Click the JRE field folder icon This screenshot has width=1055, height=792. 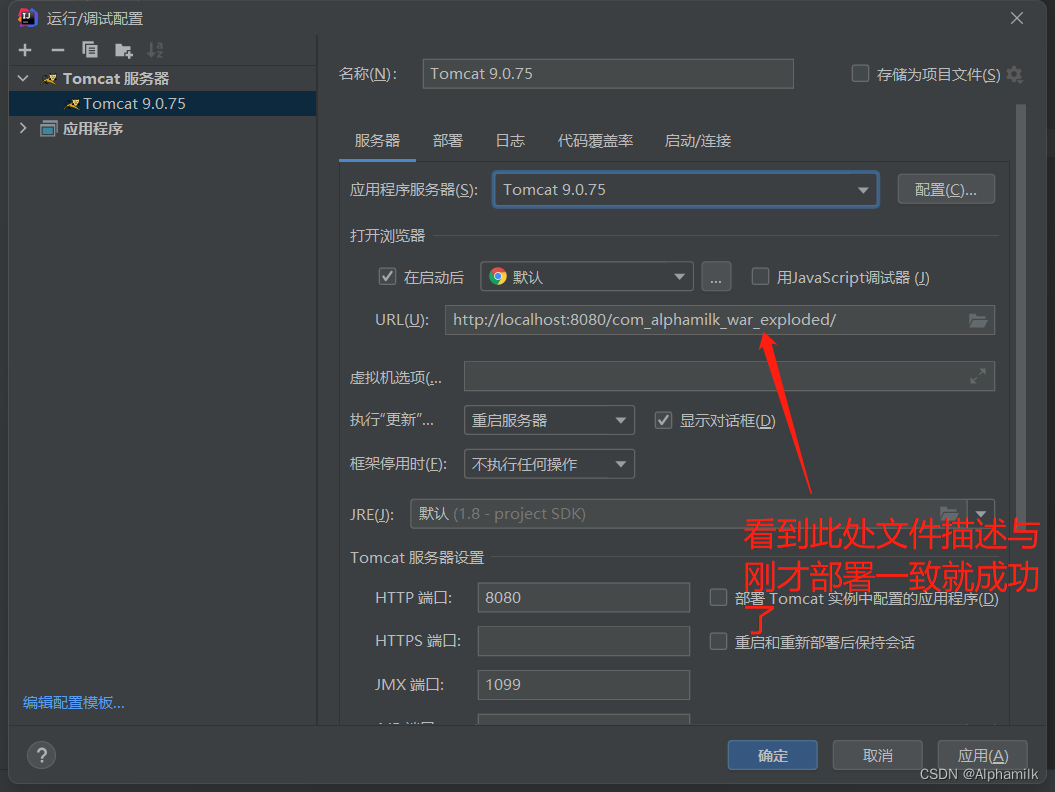[x=949, y=514]
